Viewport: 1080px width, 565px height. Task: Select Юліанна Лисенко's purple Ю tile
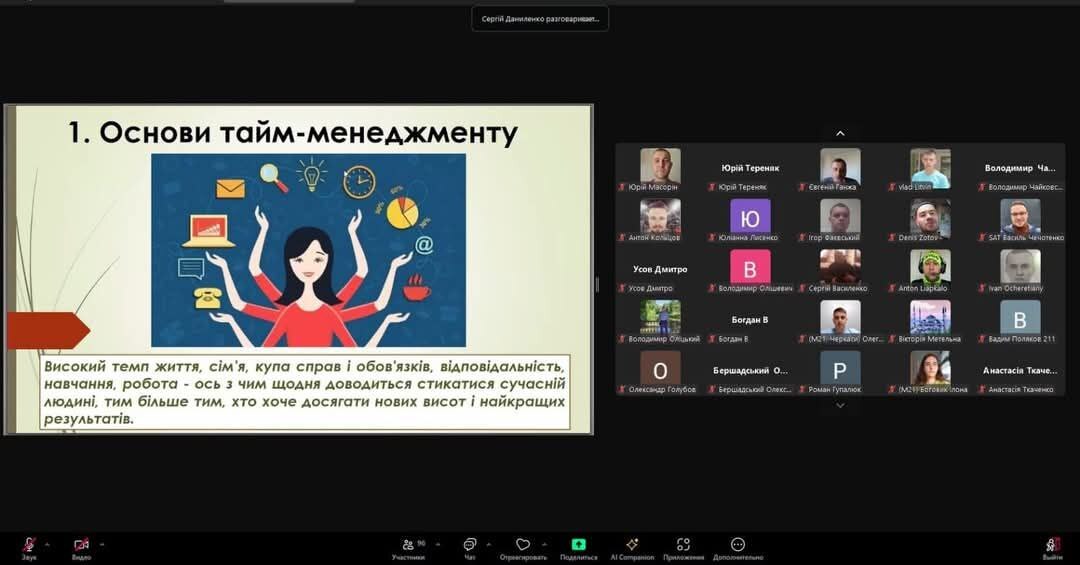coord(750,216)
